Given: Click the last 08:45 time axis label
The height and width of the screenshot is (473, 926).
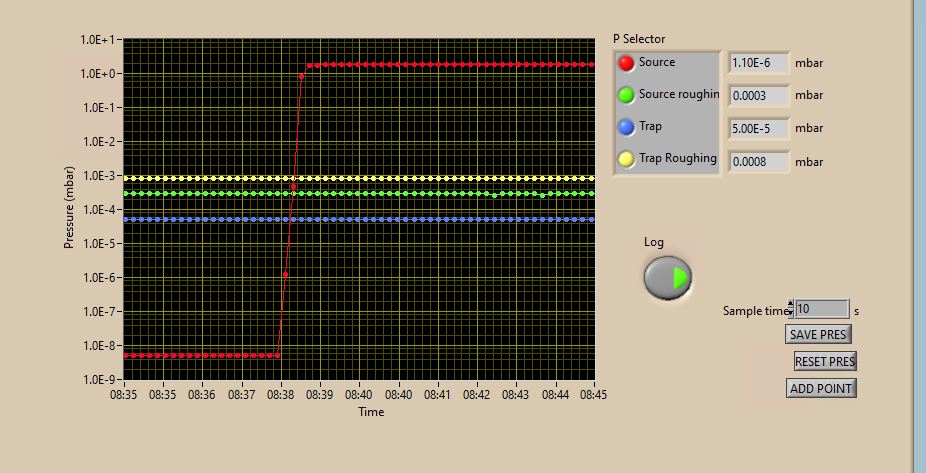Looking at the screenshot, I should [x=594, y=396].
